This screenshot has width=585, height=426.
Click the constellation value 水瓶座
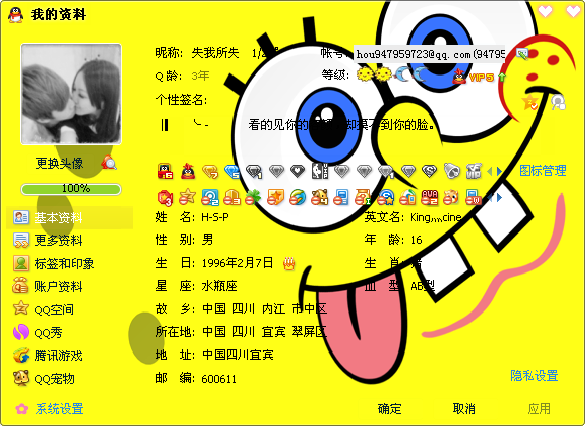click(x=219, y=286)
